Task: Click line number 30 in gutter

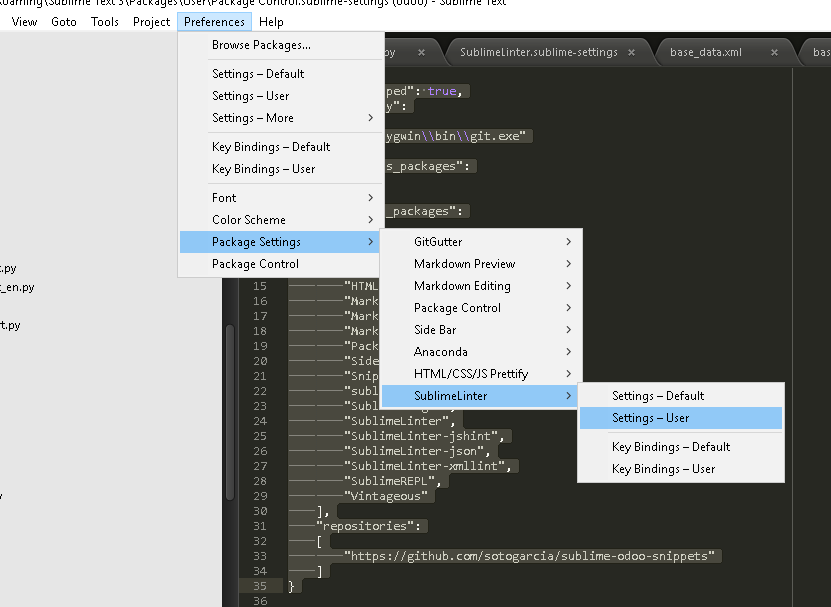Action: [260, 511]
